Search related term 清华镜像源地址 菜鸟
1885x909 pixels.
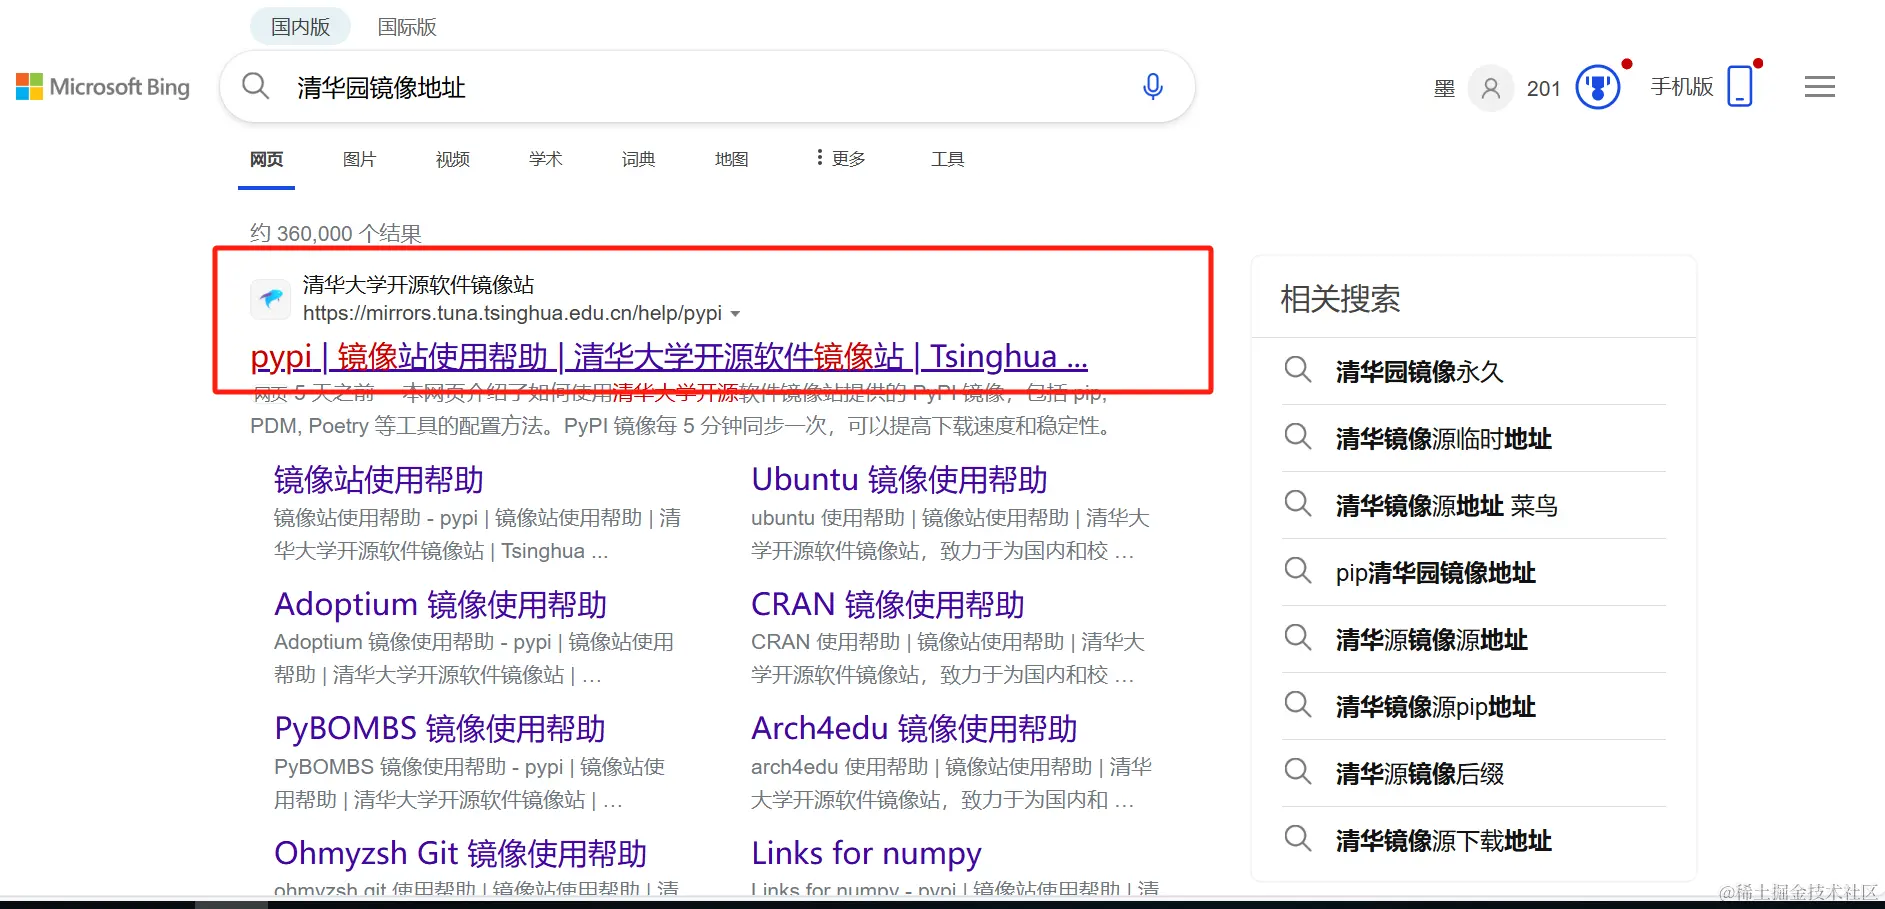click(x=1447, y=506)
